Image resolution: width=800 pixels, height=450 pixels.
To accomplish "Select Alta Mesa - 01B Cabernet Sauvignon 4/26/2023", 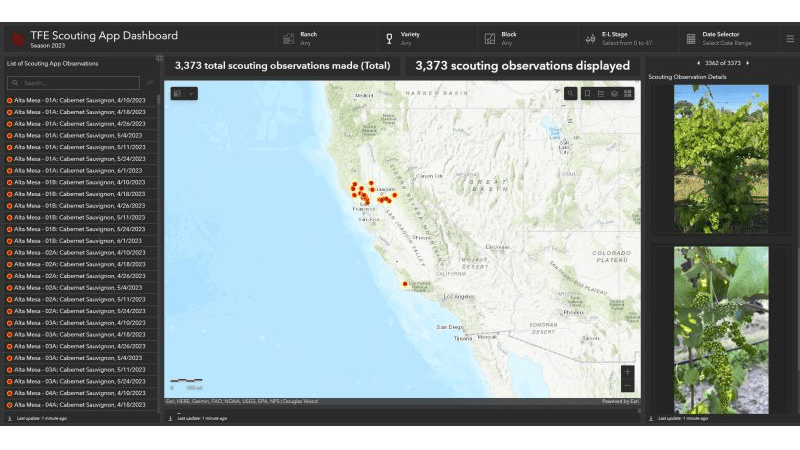I will point(80,206).
